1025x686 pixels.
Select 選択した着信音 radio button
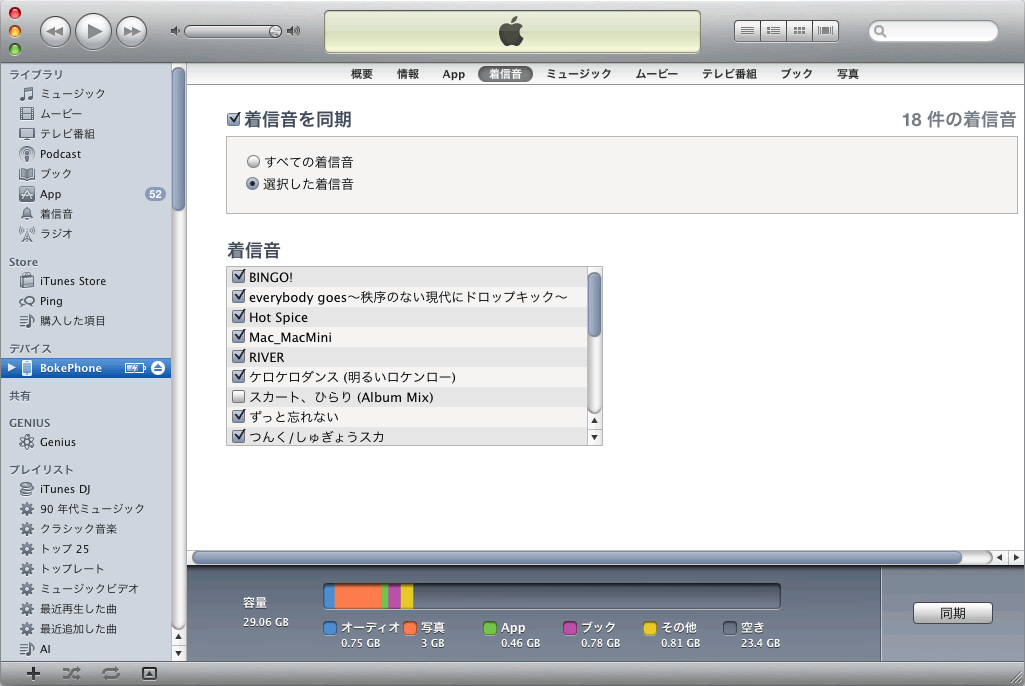(252, 184)
